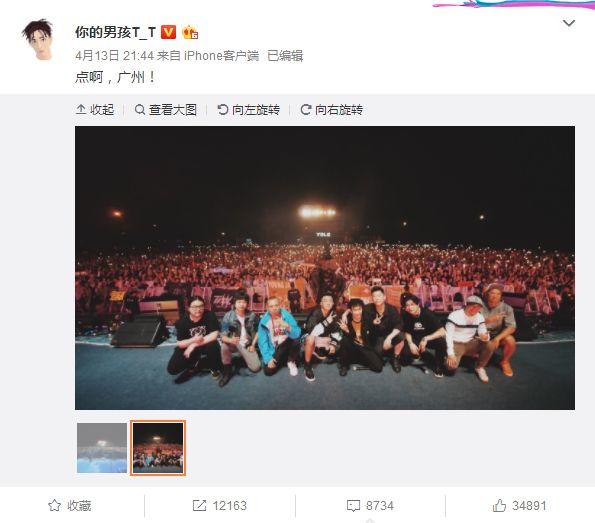Like the post via thumbs-up icon
The height and width of the screenshot is (523, 595).
499,505
